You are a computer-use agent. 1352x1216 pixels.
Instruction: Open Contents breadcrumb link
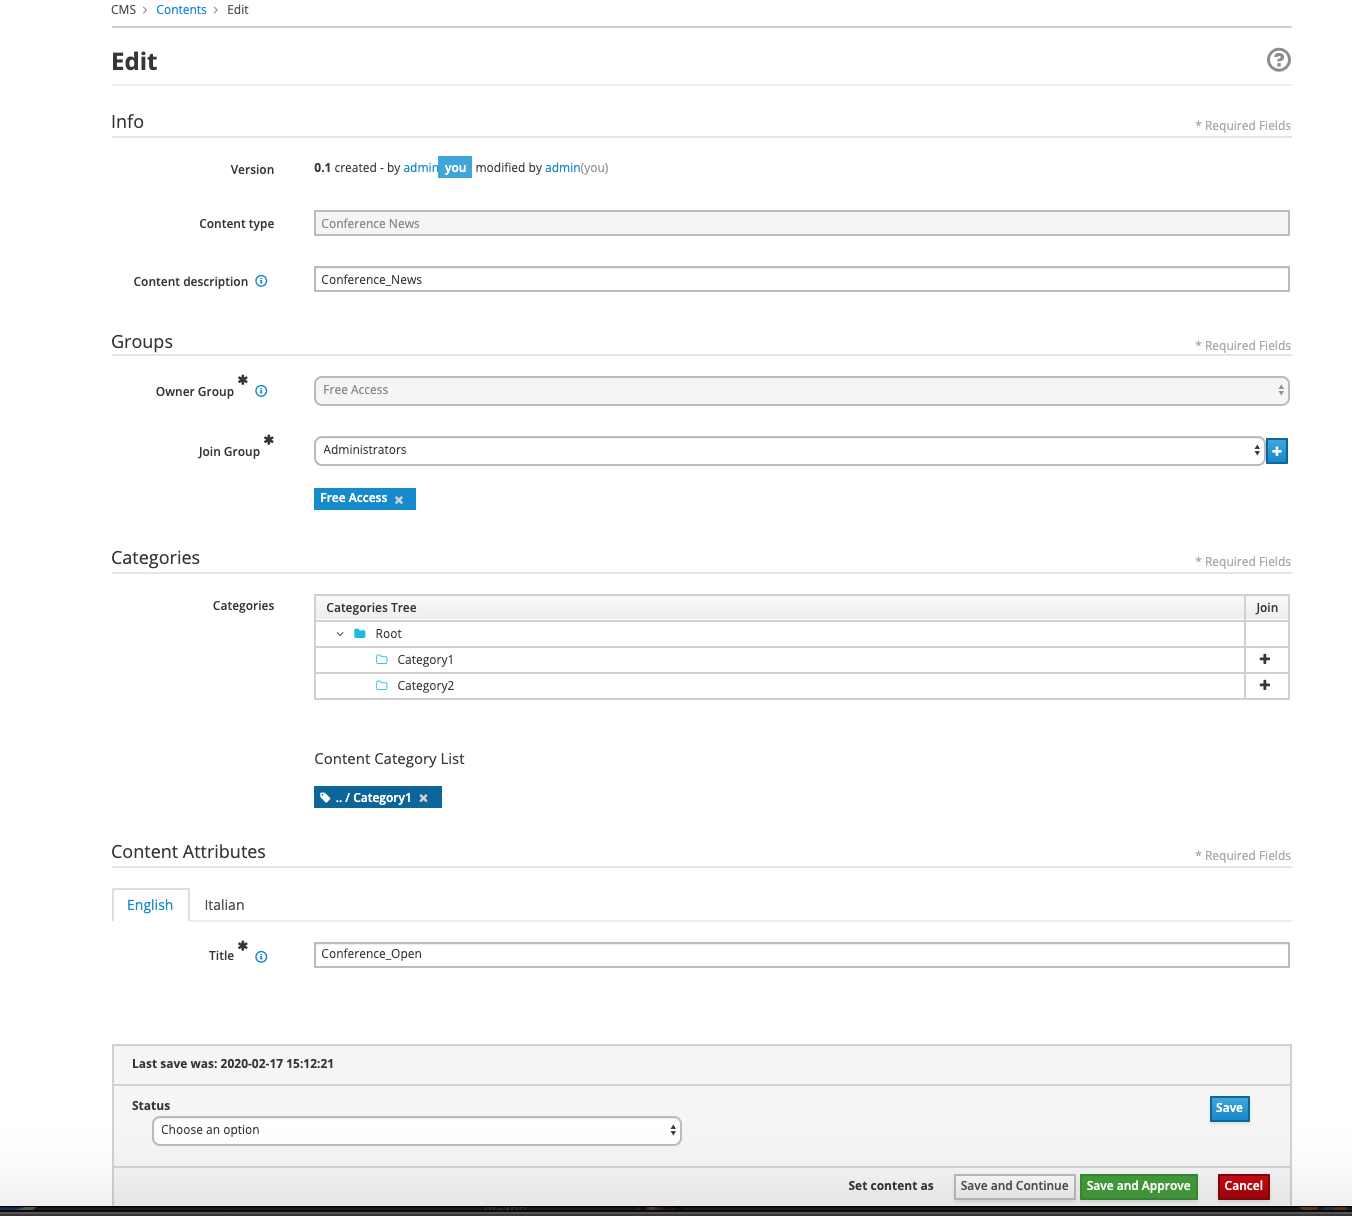(181, 10)
